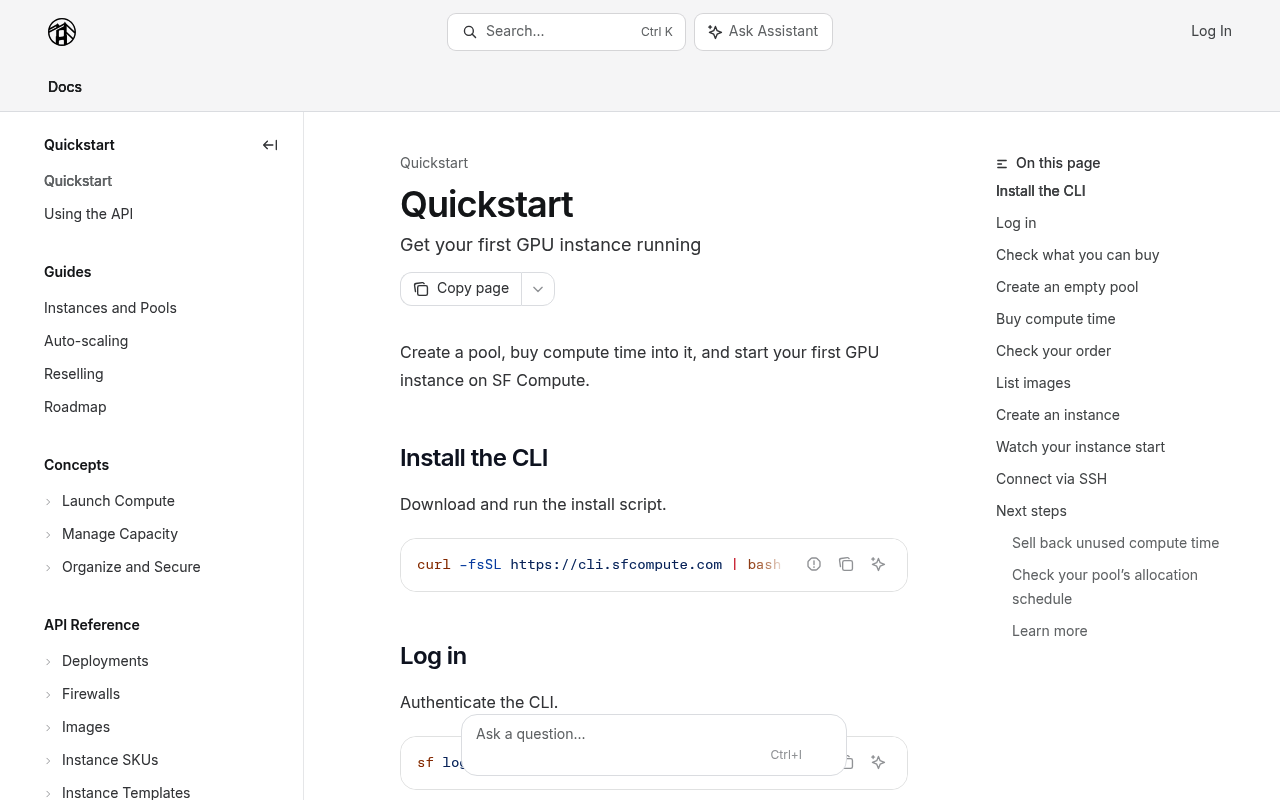
Task: Click the SF Compute logo
Action: [62, 32]
